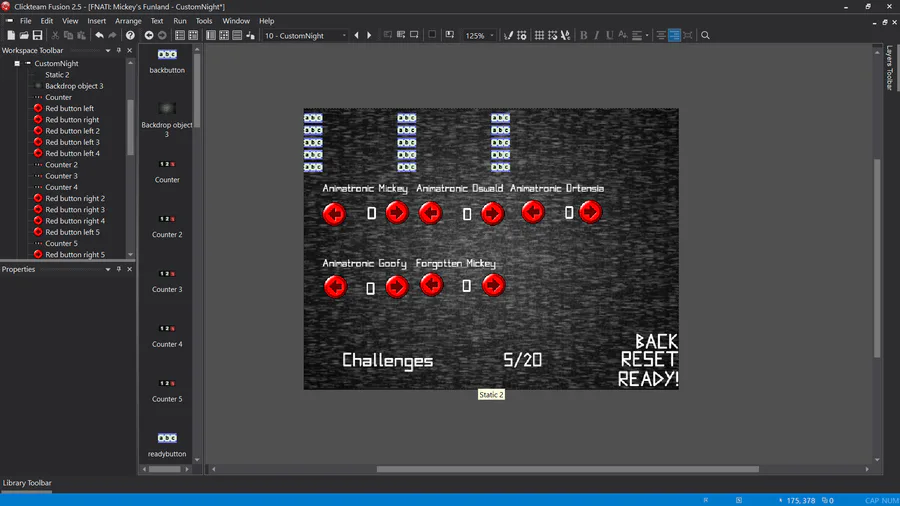900x506 pixels.
Task: Select backbutton object in object list
Action: [x=167, y=61]
